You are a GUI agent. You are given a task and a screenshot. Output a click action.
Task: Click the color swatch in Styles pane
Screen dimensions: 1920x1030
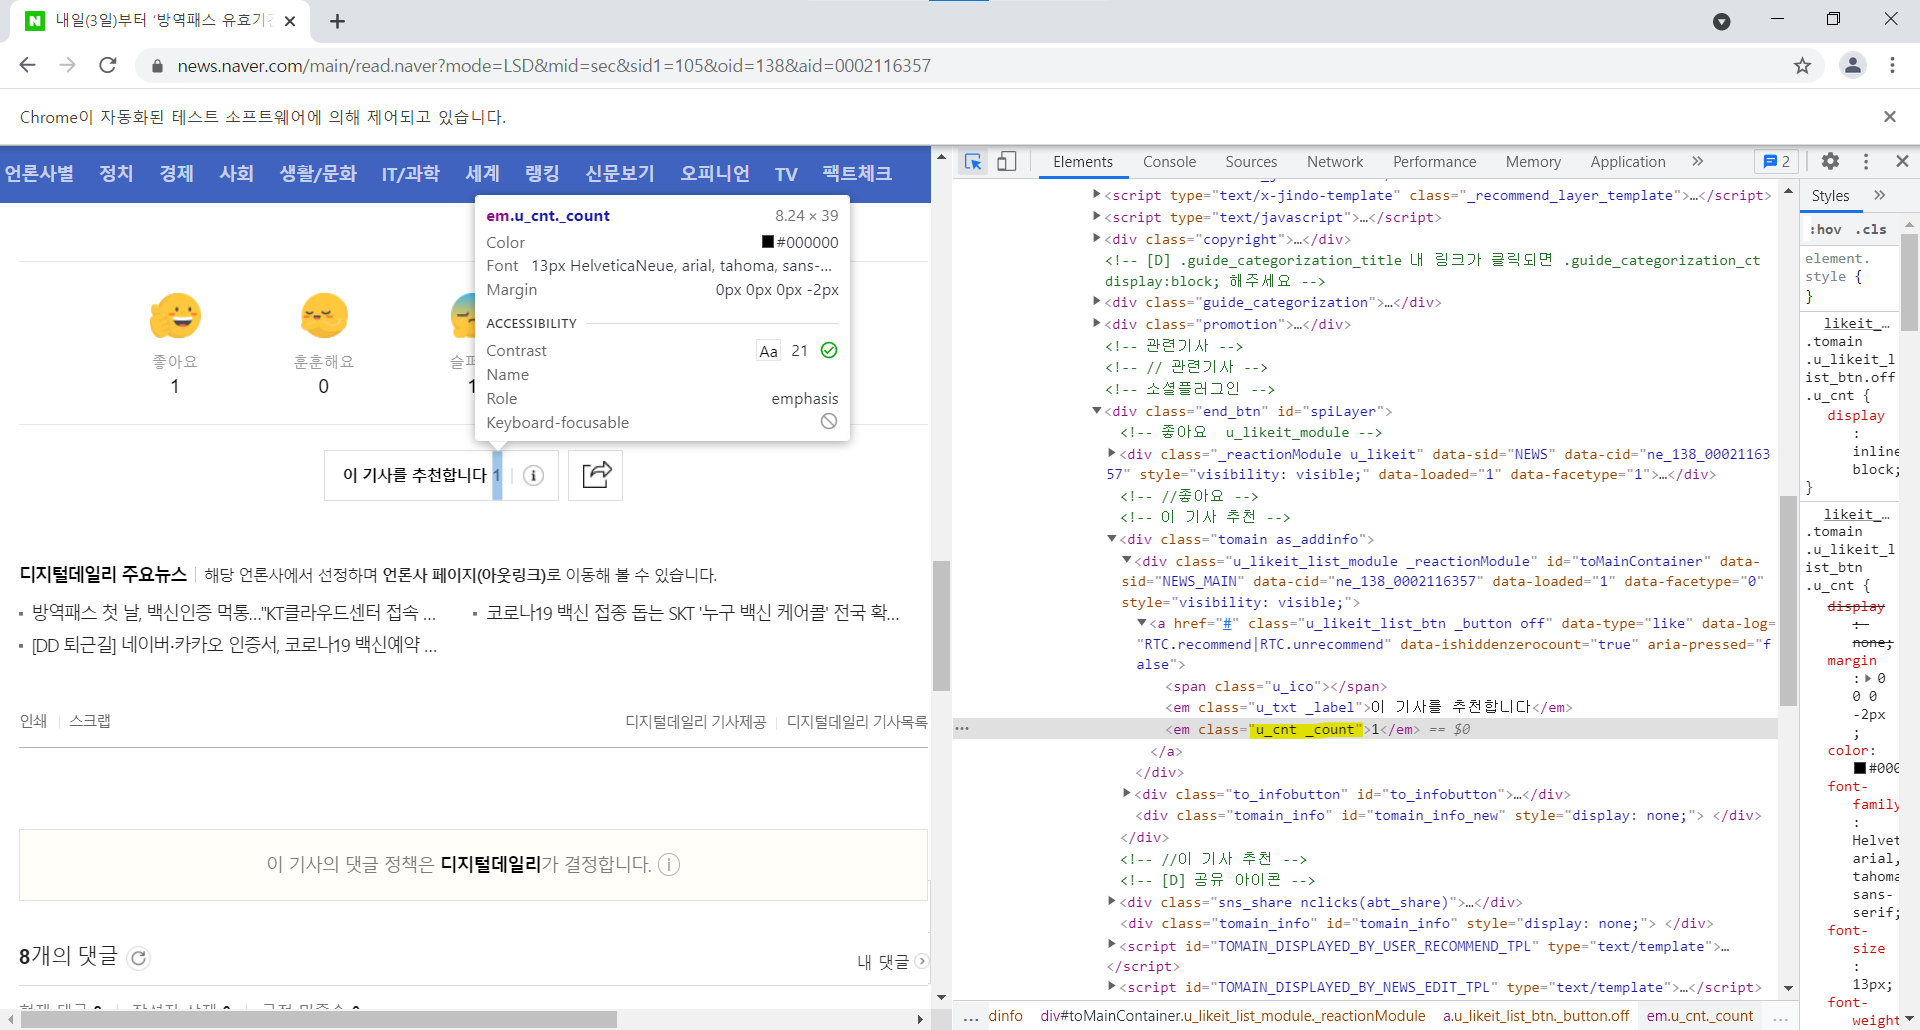[1860, 768]
